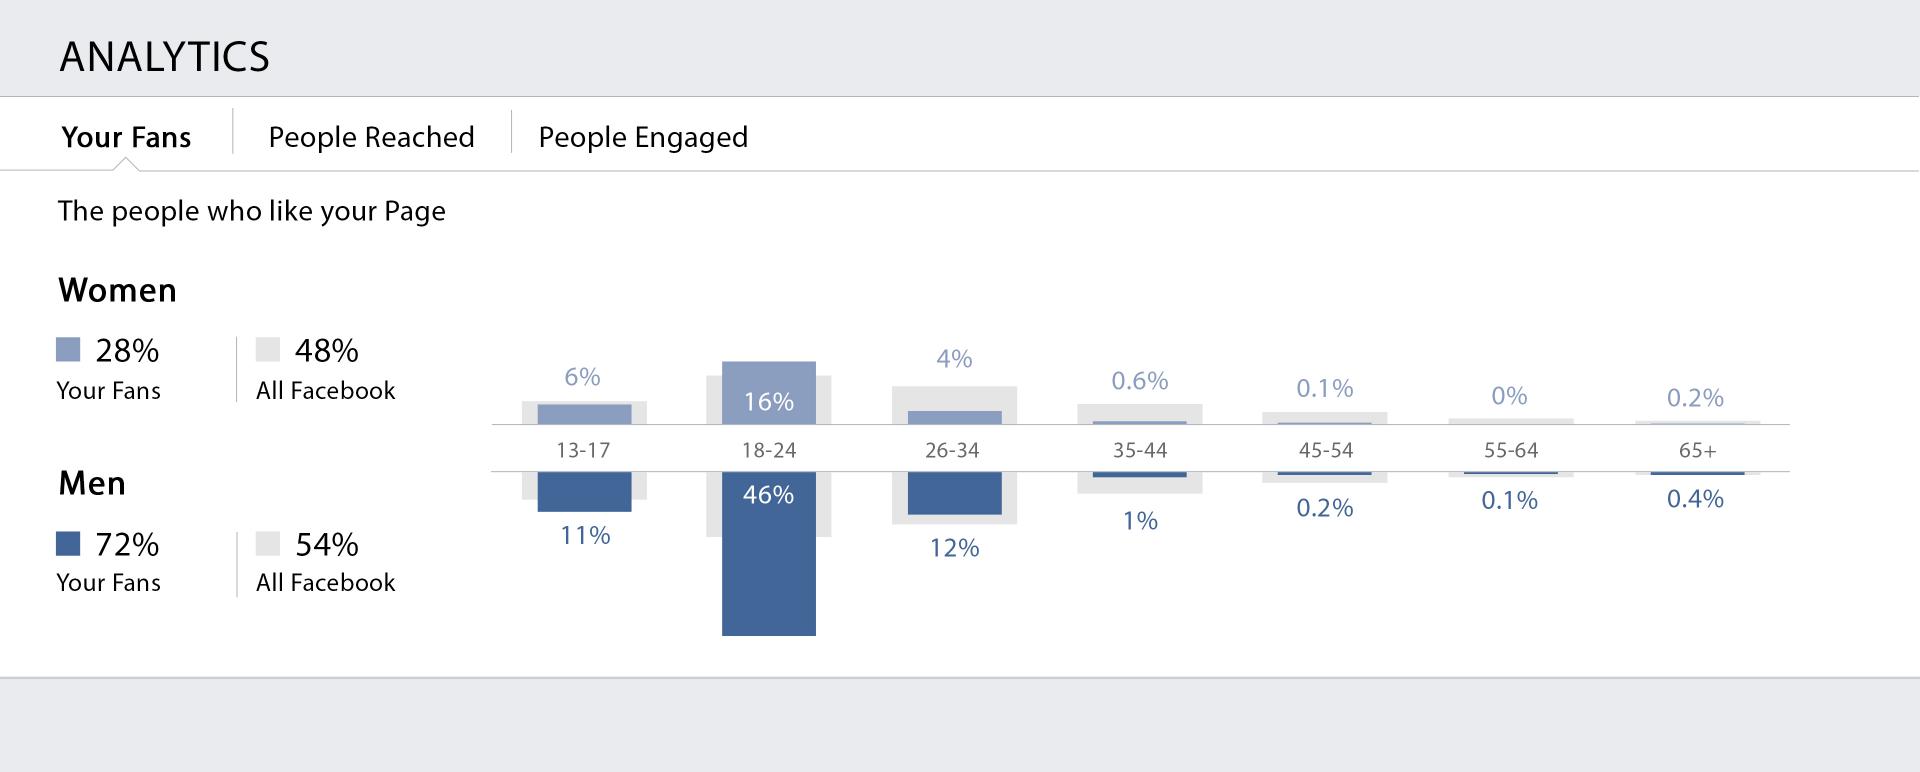
Task: Click the Women 28% fans value
Action: tap(127, 351)
